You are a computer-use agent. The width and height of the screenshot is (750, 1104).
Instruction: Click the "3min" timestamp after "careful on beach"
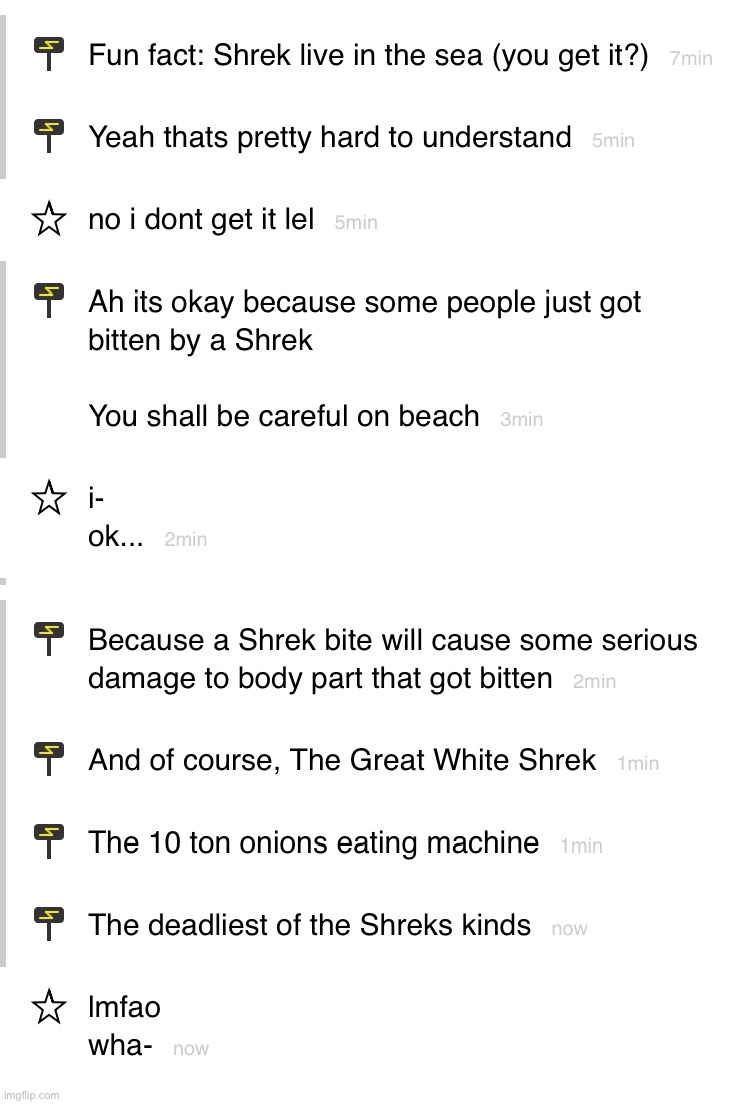point(521,420)
